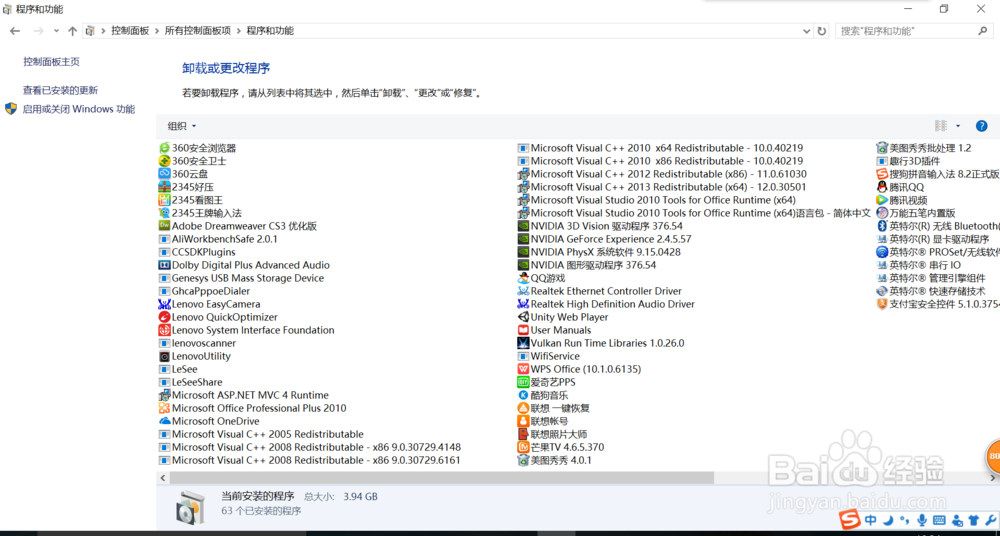
Task: Click the WPS Office icon
Action: 523,369
